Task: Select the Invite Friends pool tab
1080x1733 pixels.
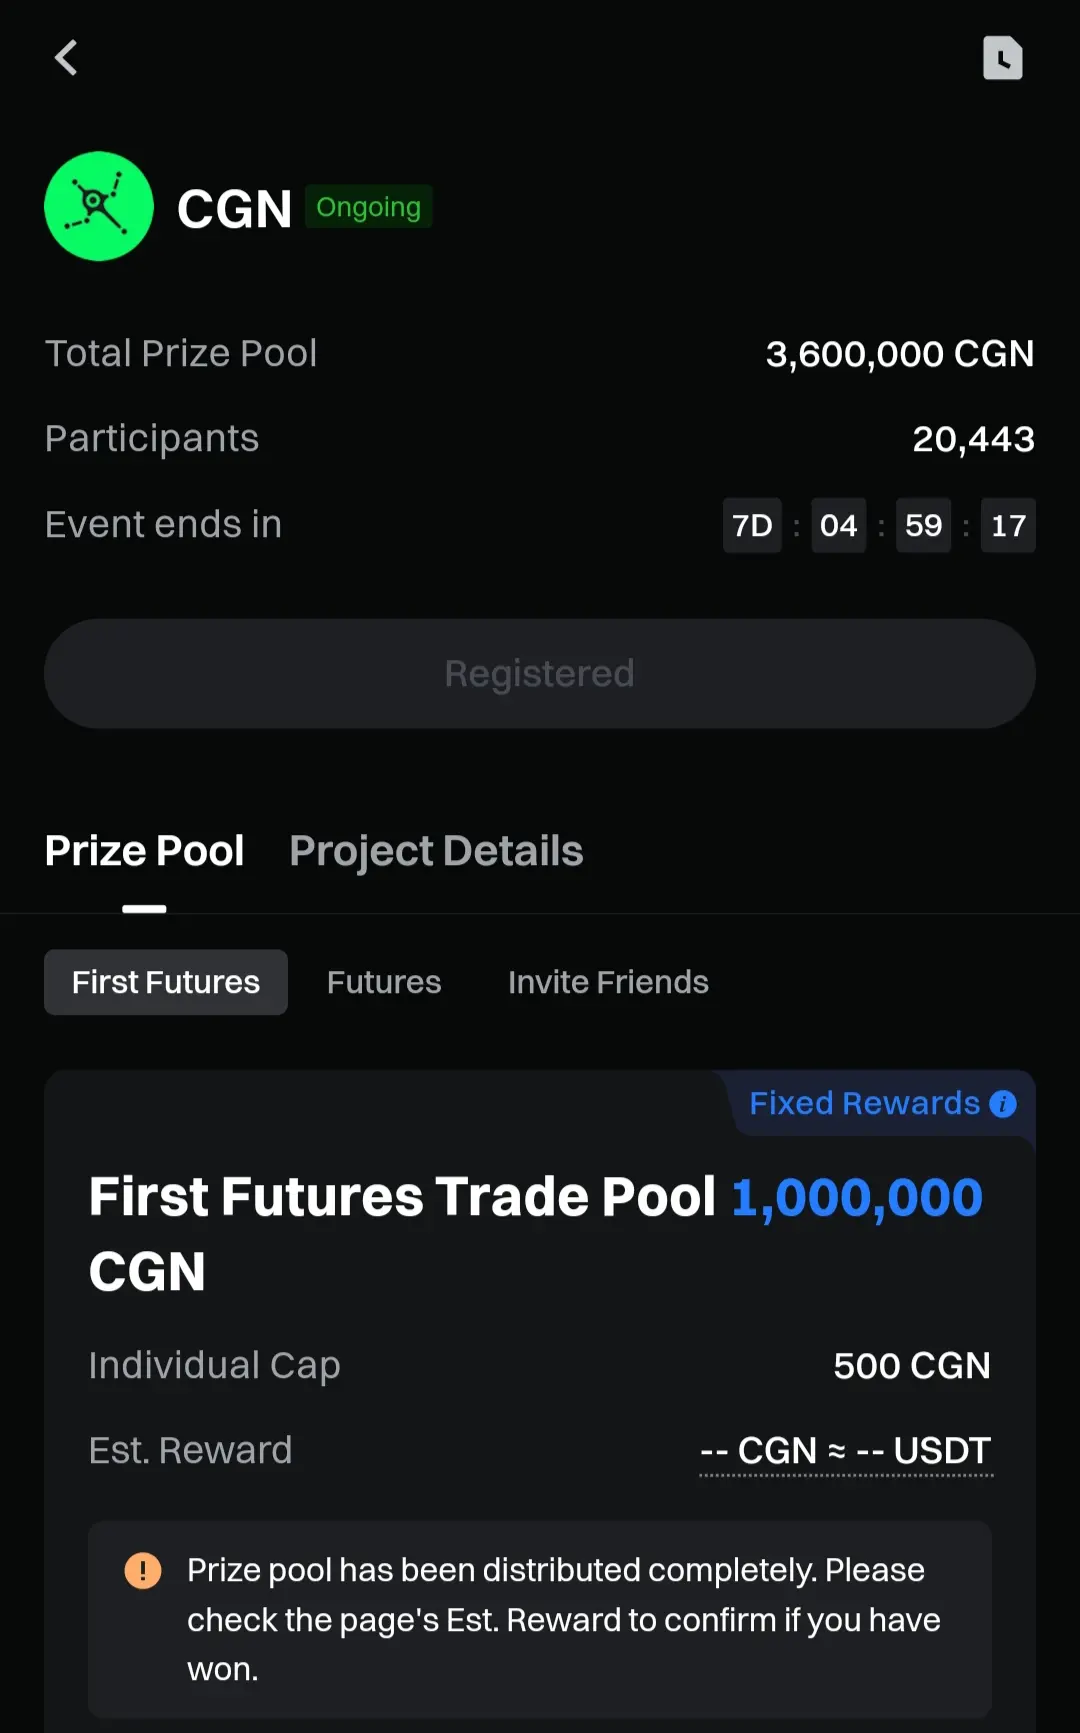Action: [608, 983]
